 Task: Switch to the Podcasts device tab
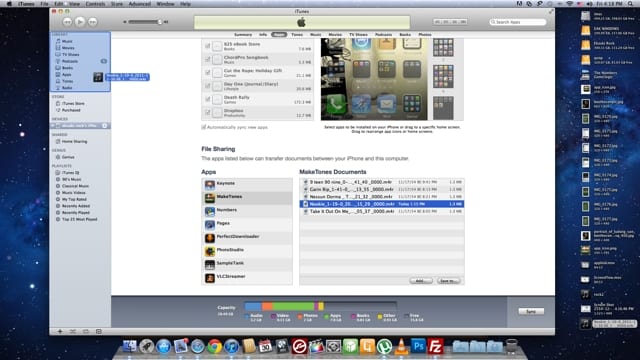tap(383, 35)
